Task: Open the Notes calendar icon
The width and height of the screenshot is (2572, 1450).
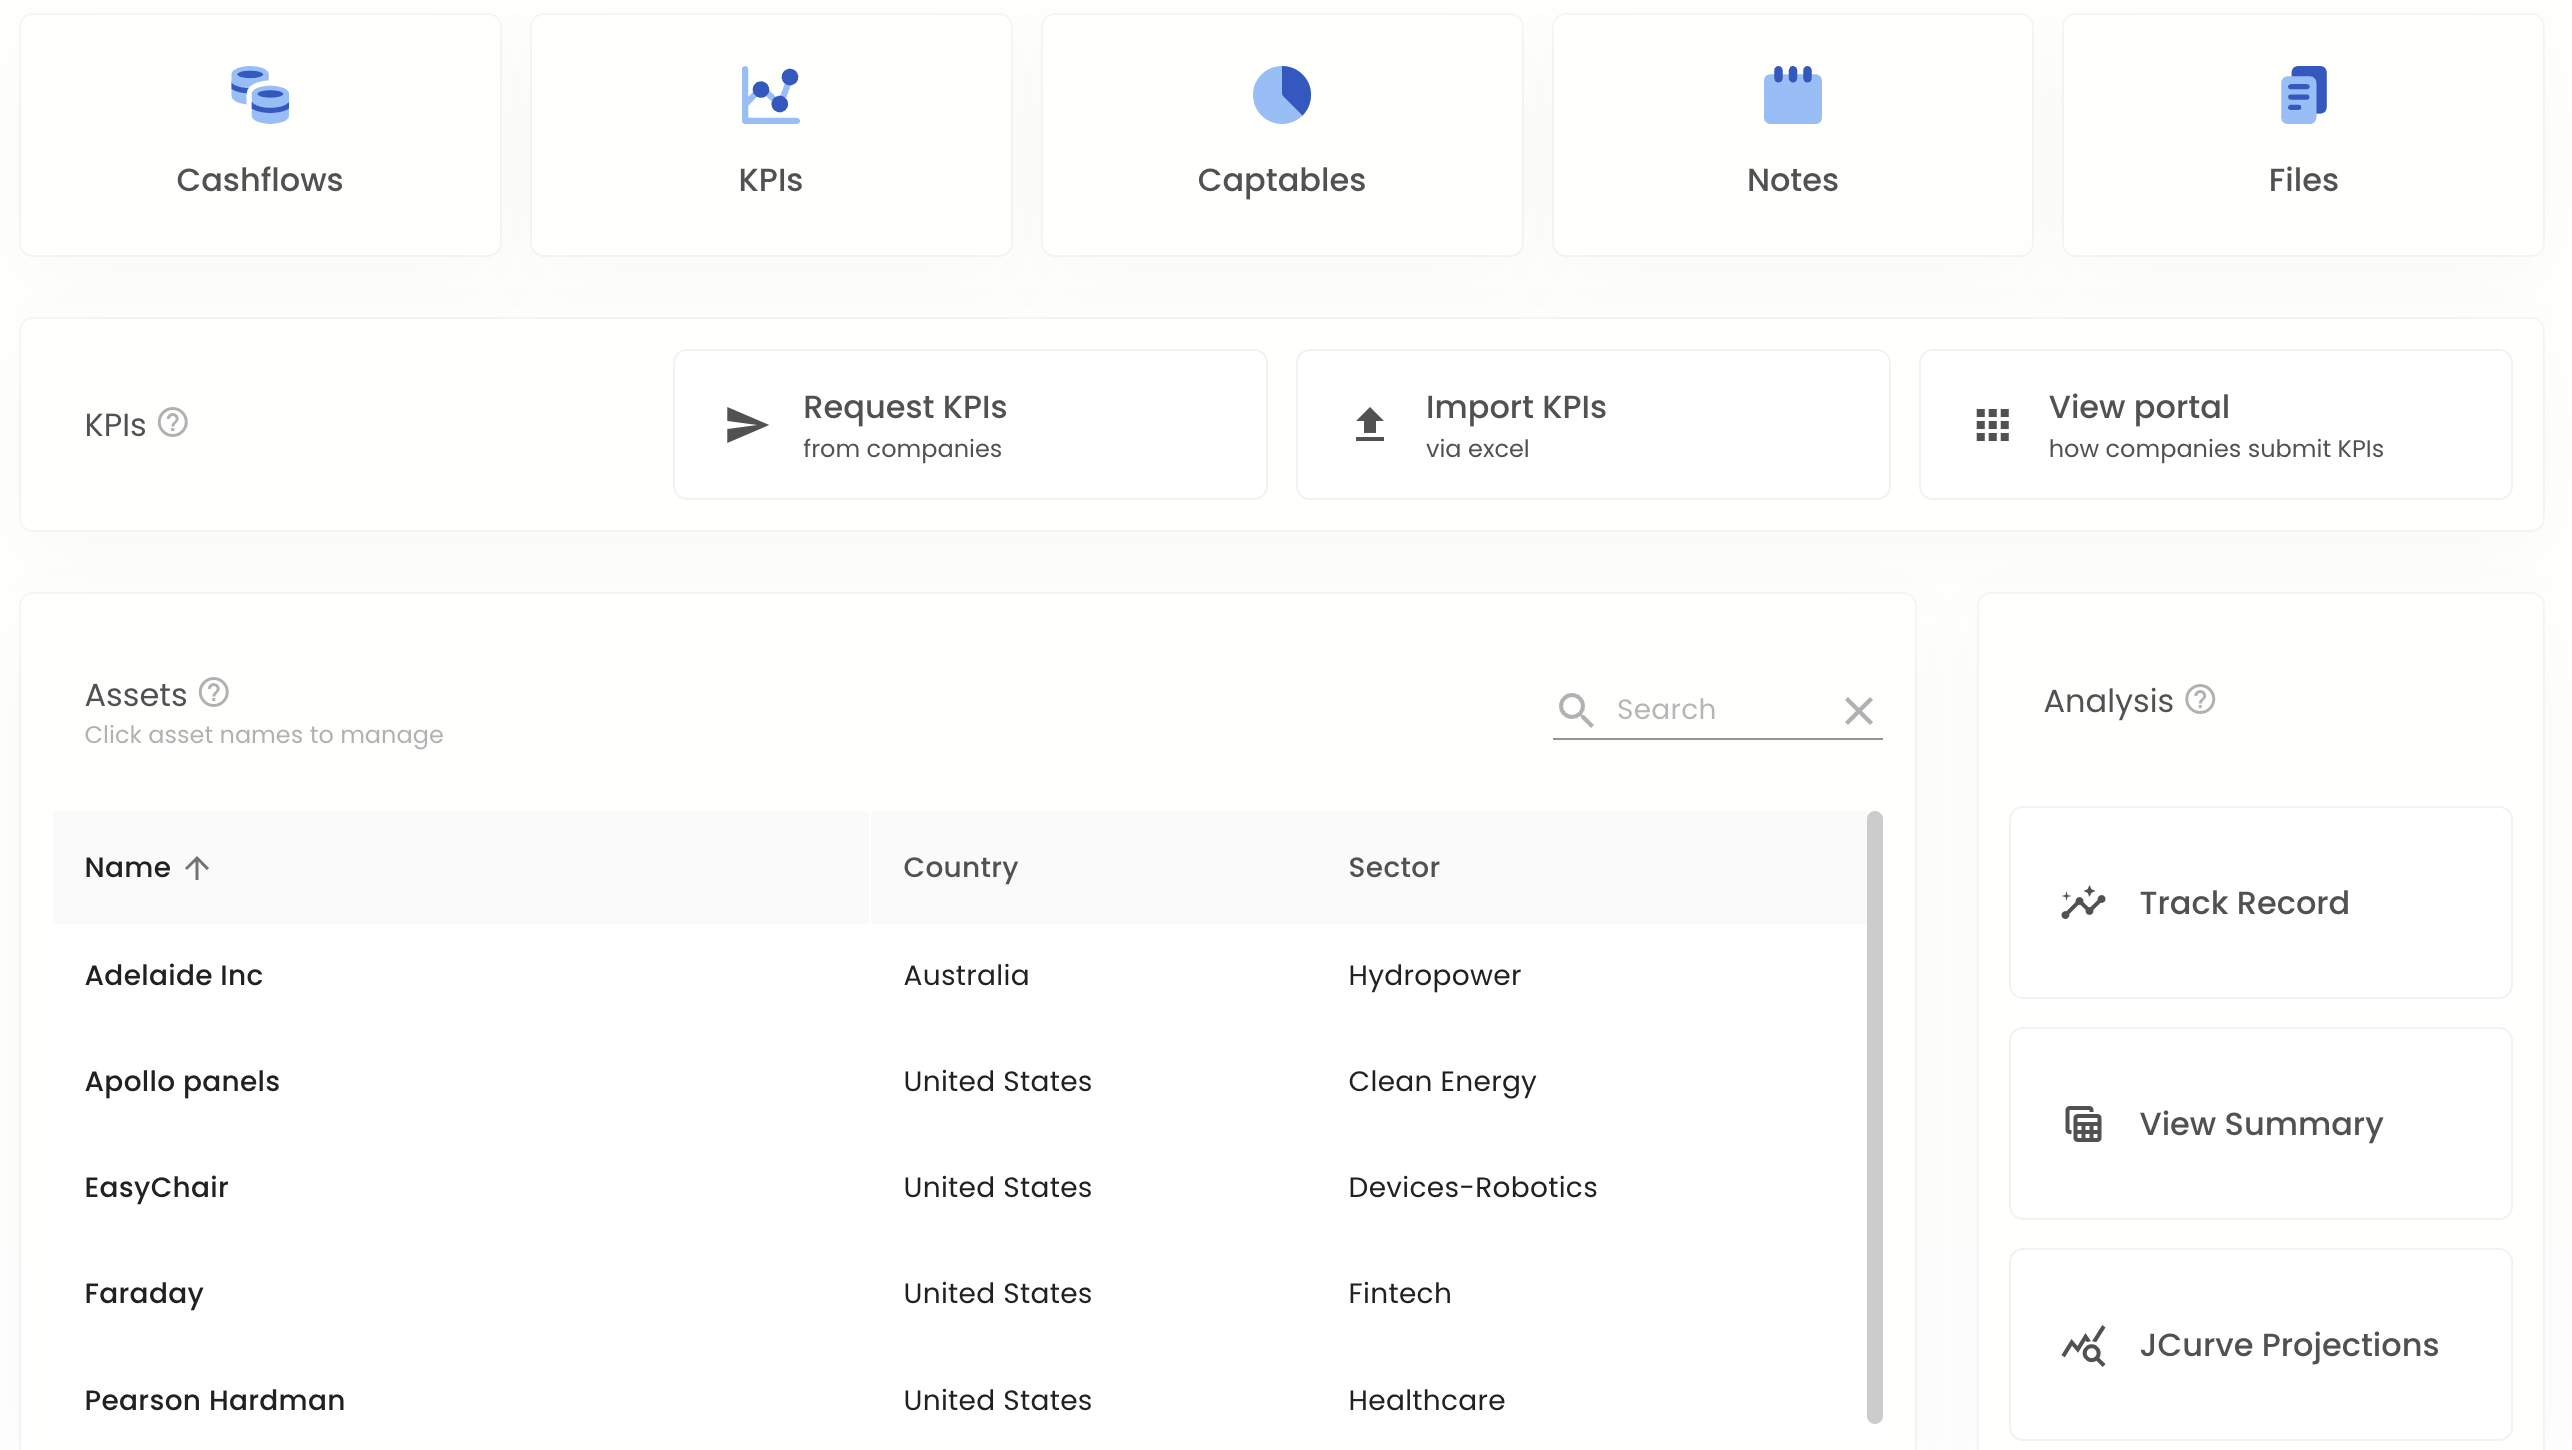Action: point(1792,95)
